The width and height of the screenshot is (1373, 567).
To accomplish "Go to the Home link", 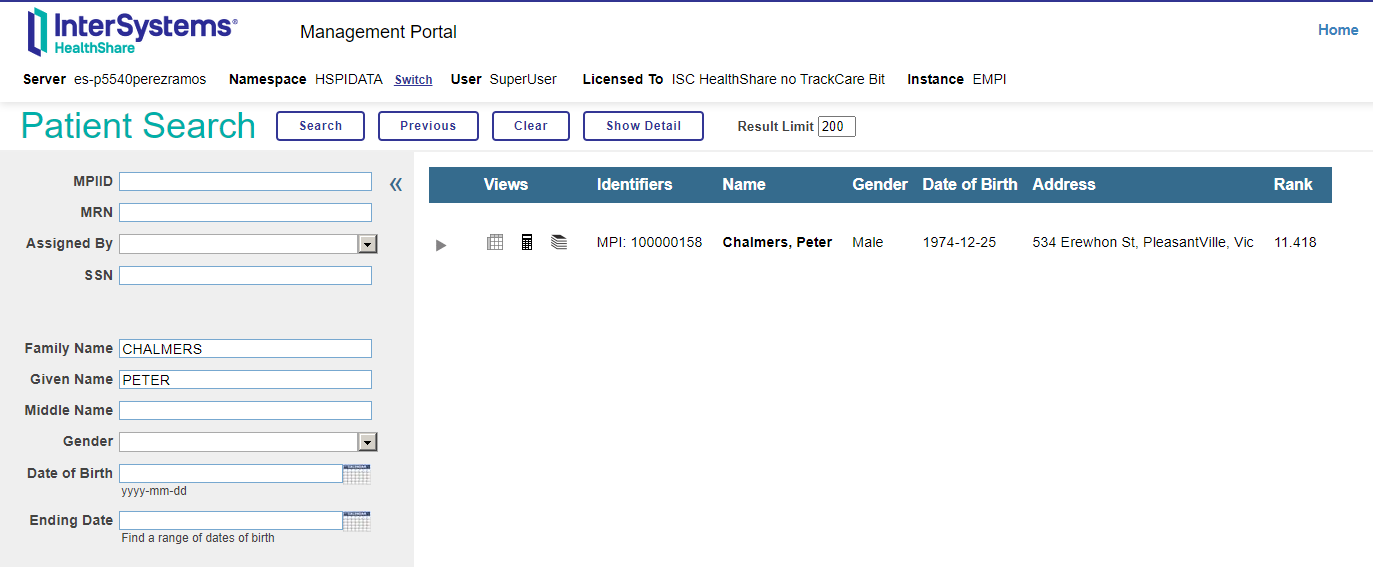I will 1337,30.
